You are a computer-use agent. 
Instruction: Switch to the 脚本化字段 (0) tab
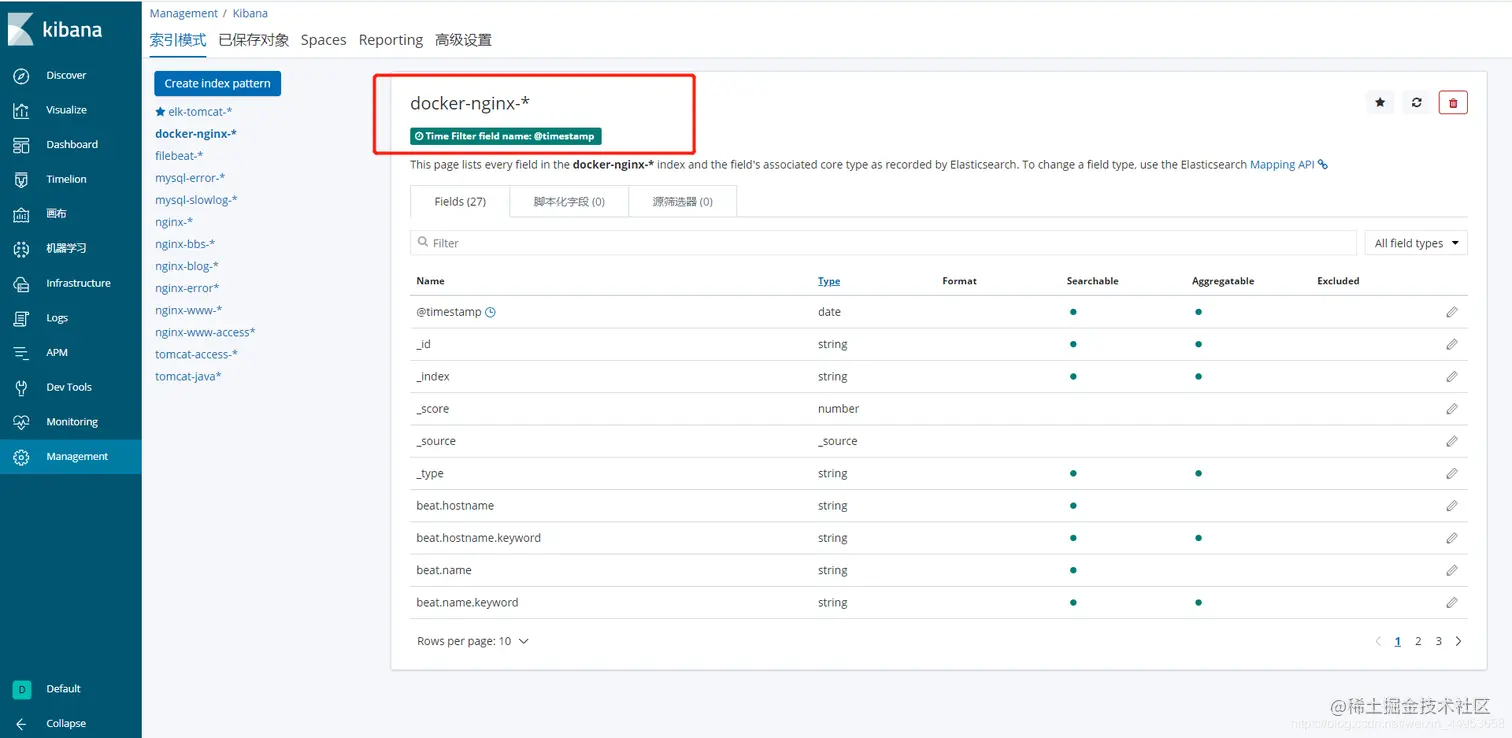pyautogui.click(x=569, y=201)
